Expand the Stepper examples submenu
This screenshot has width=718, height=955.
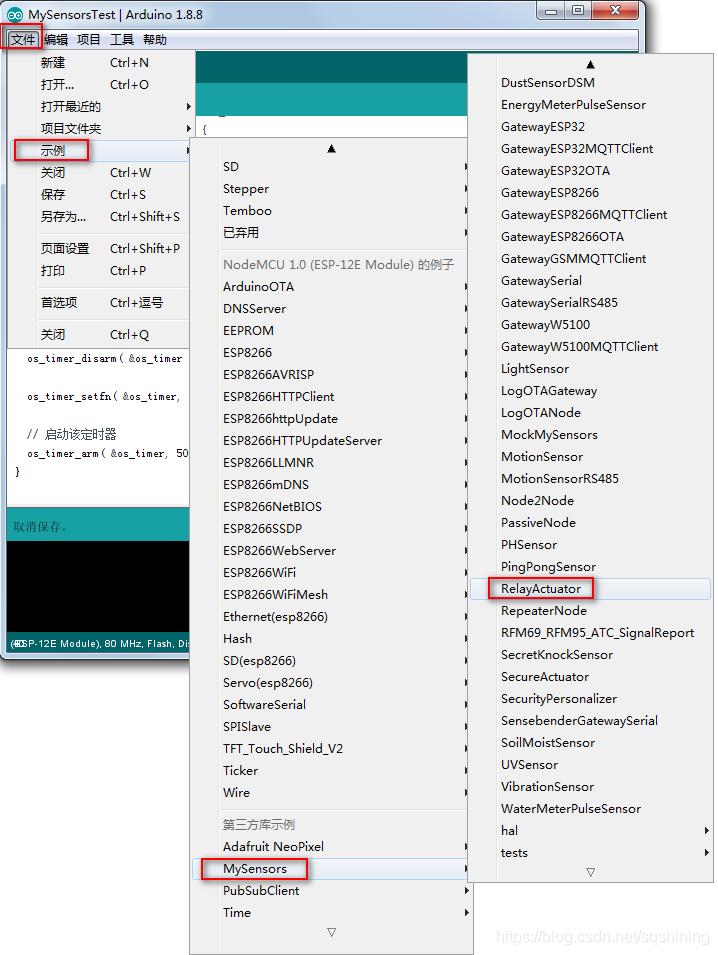click(x=331, y=189)
